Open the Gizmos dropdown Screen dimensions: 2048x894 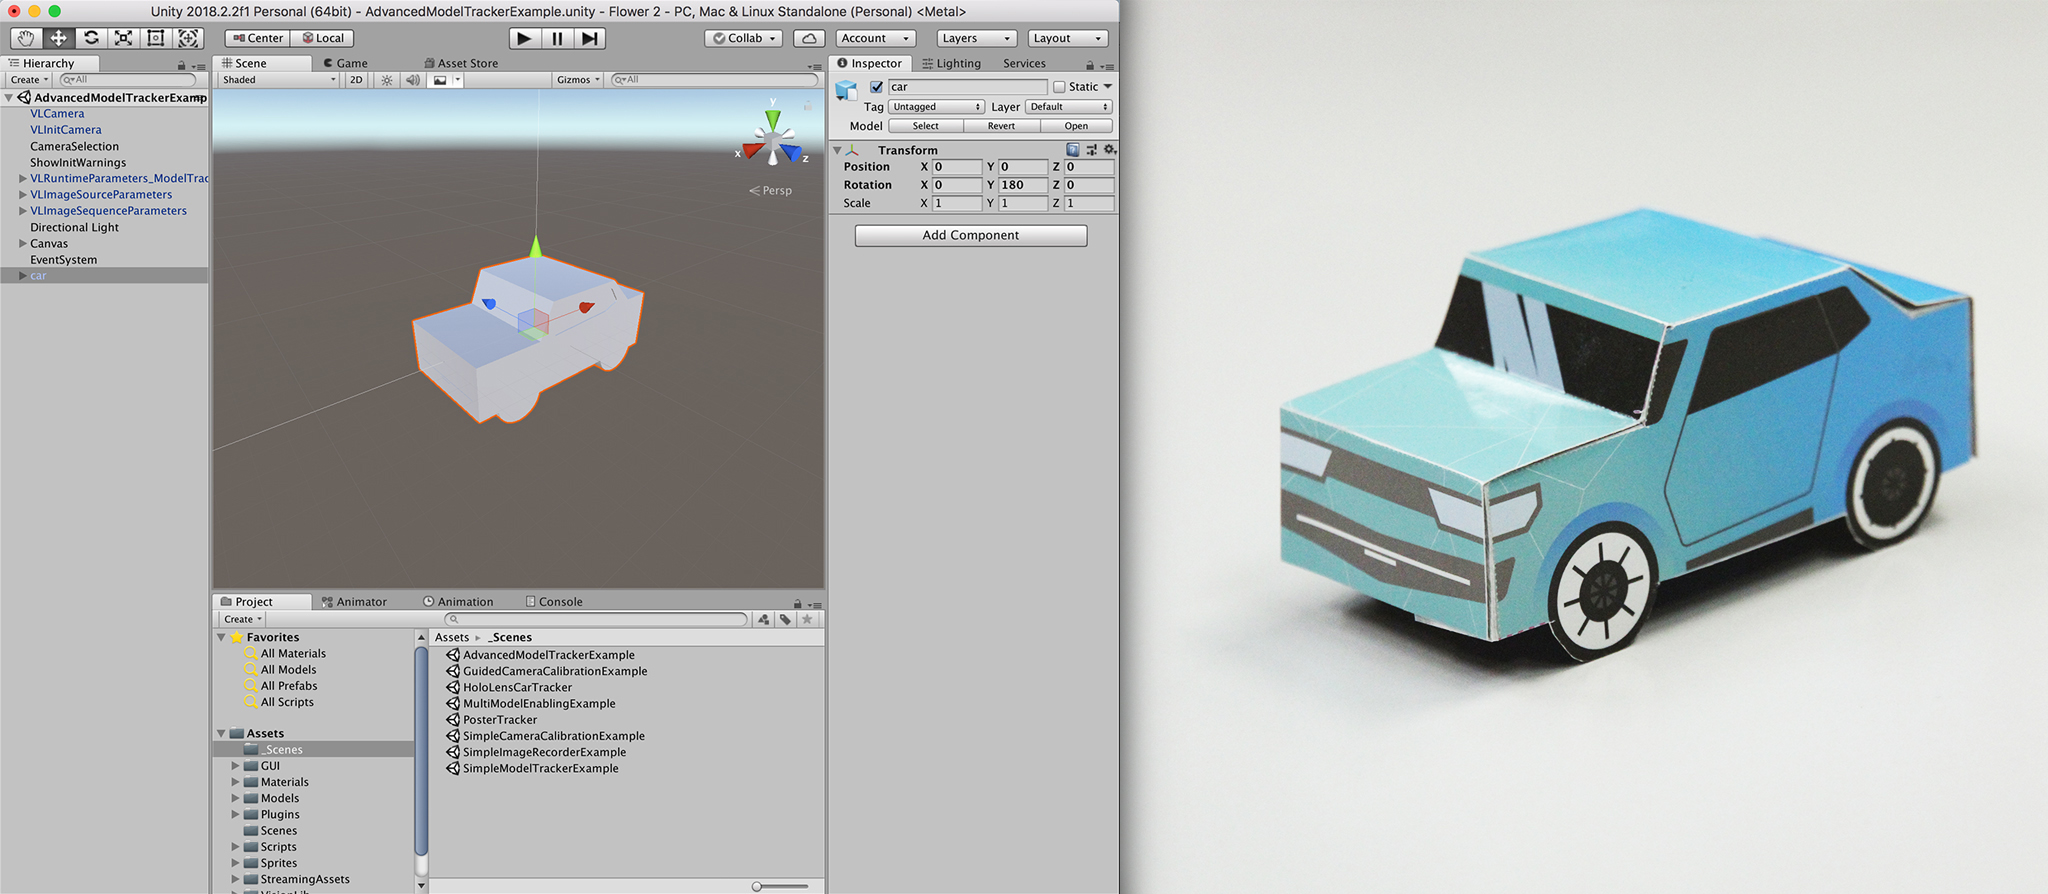click(x=579, y=80)
